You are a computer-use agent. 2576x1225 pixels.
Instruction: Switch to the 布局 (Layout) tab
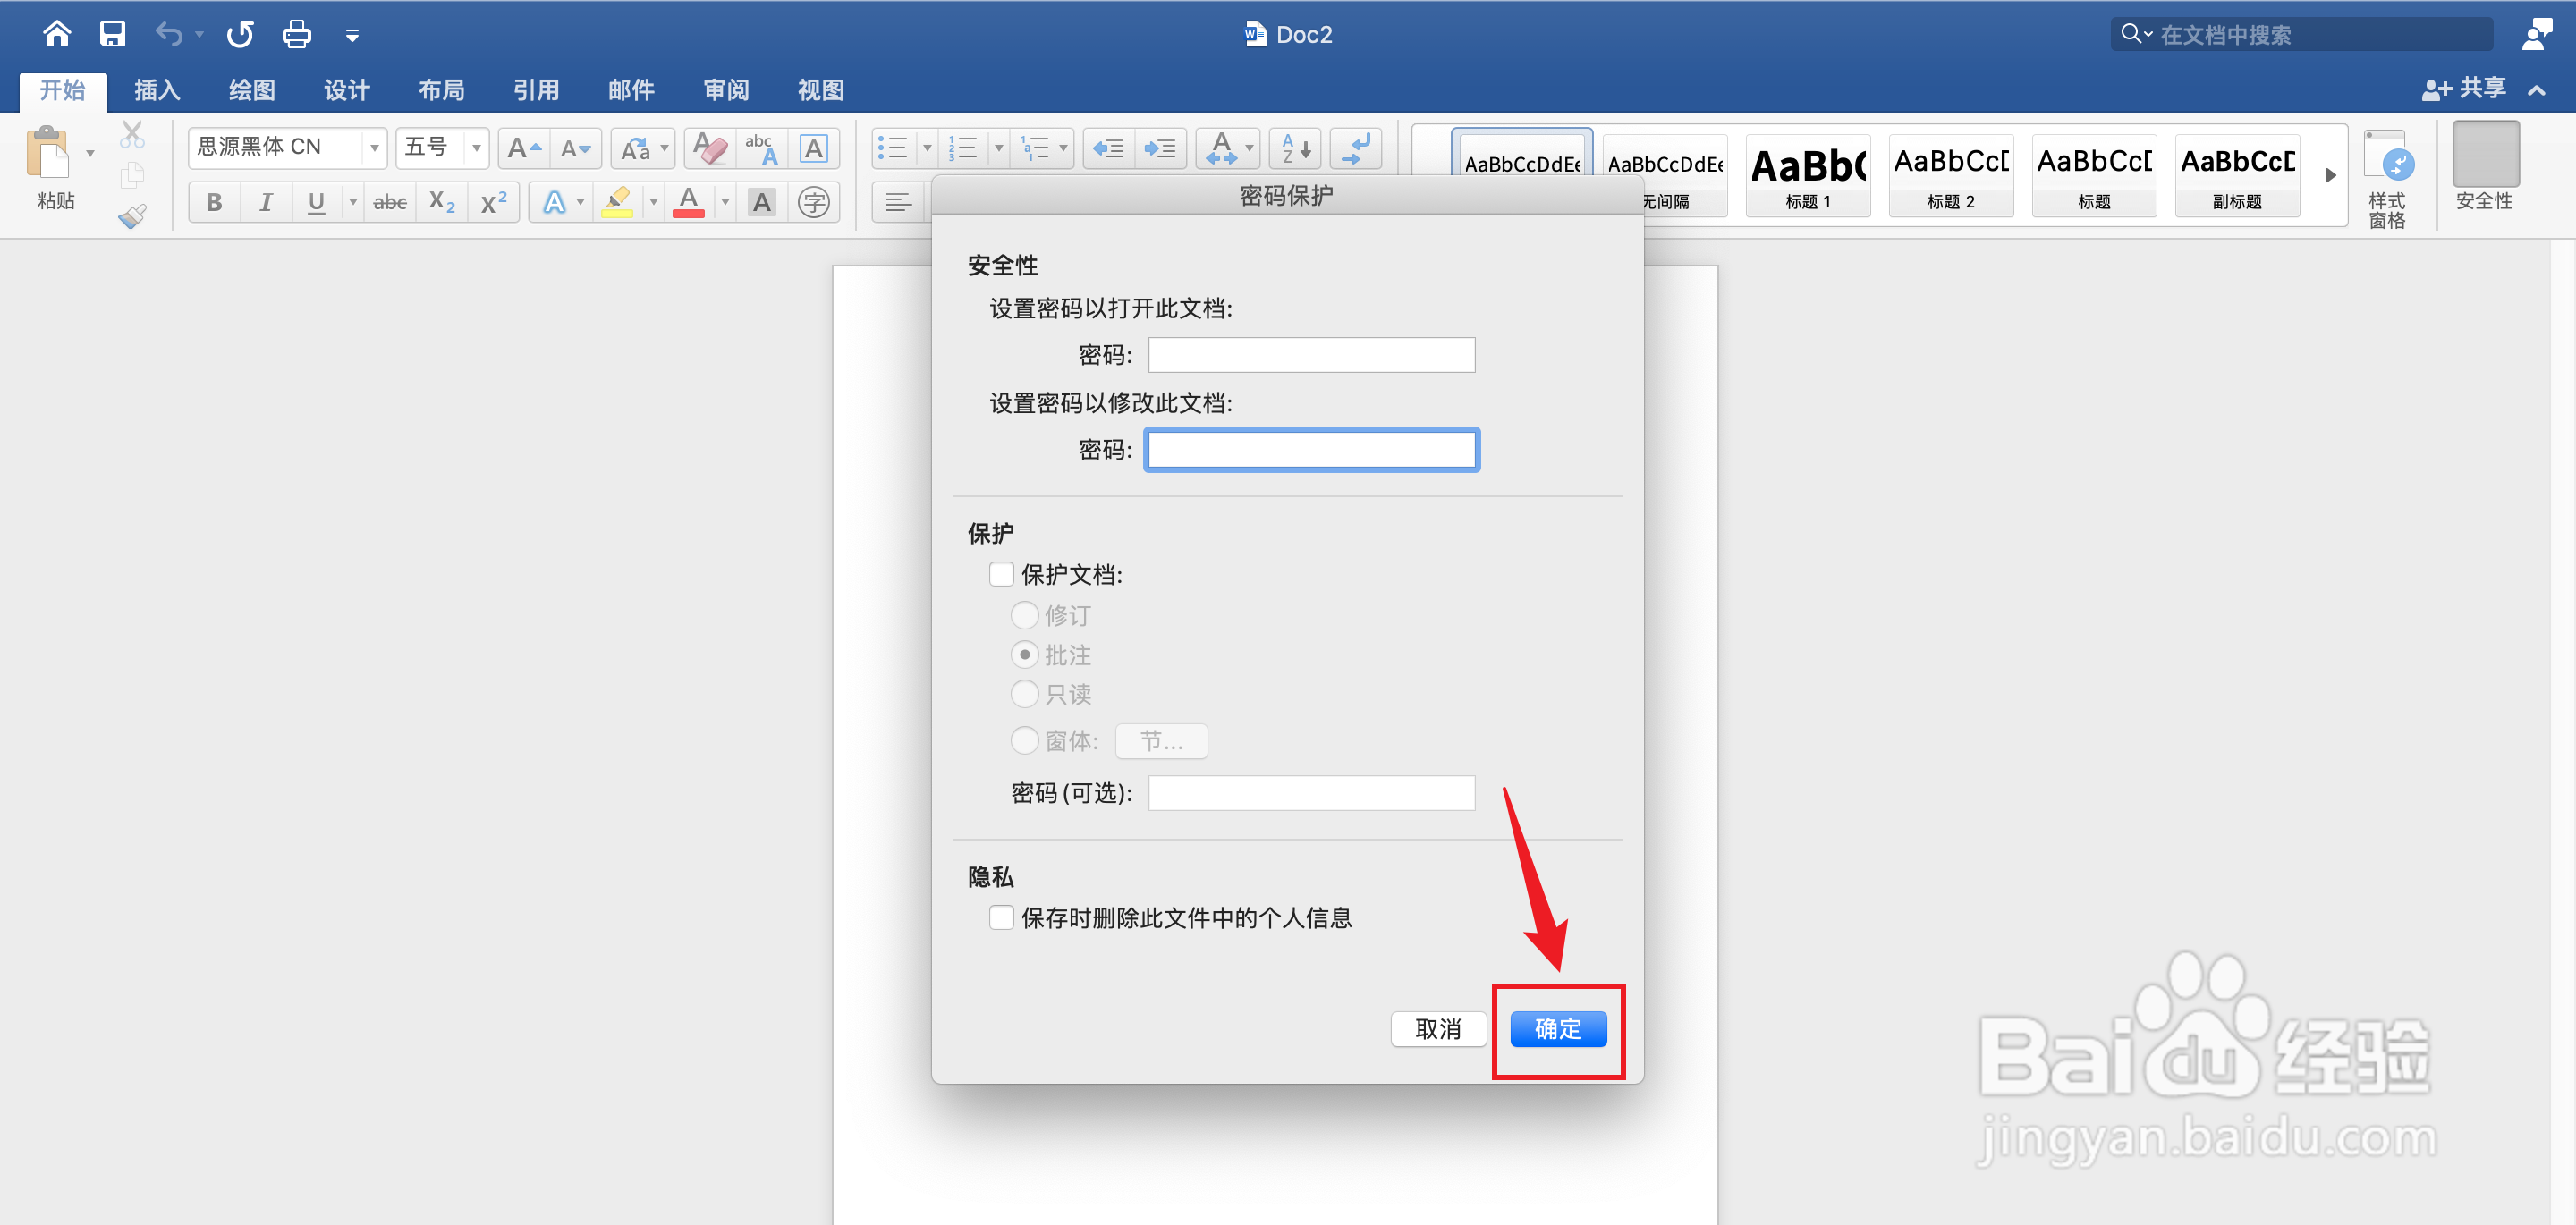coord(442,91)
